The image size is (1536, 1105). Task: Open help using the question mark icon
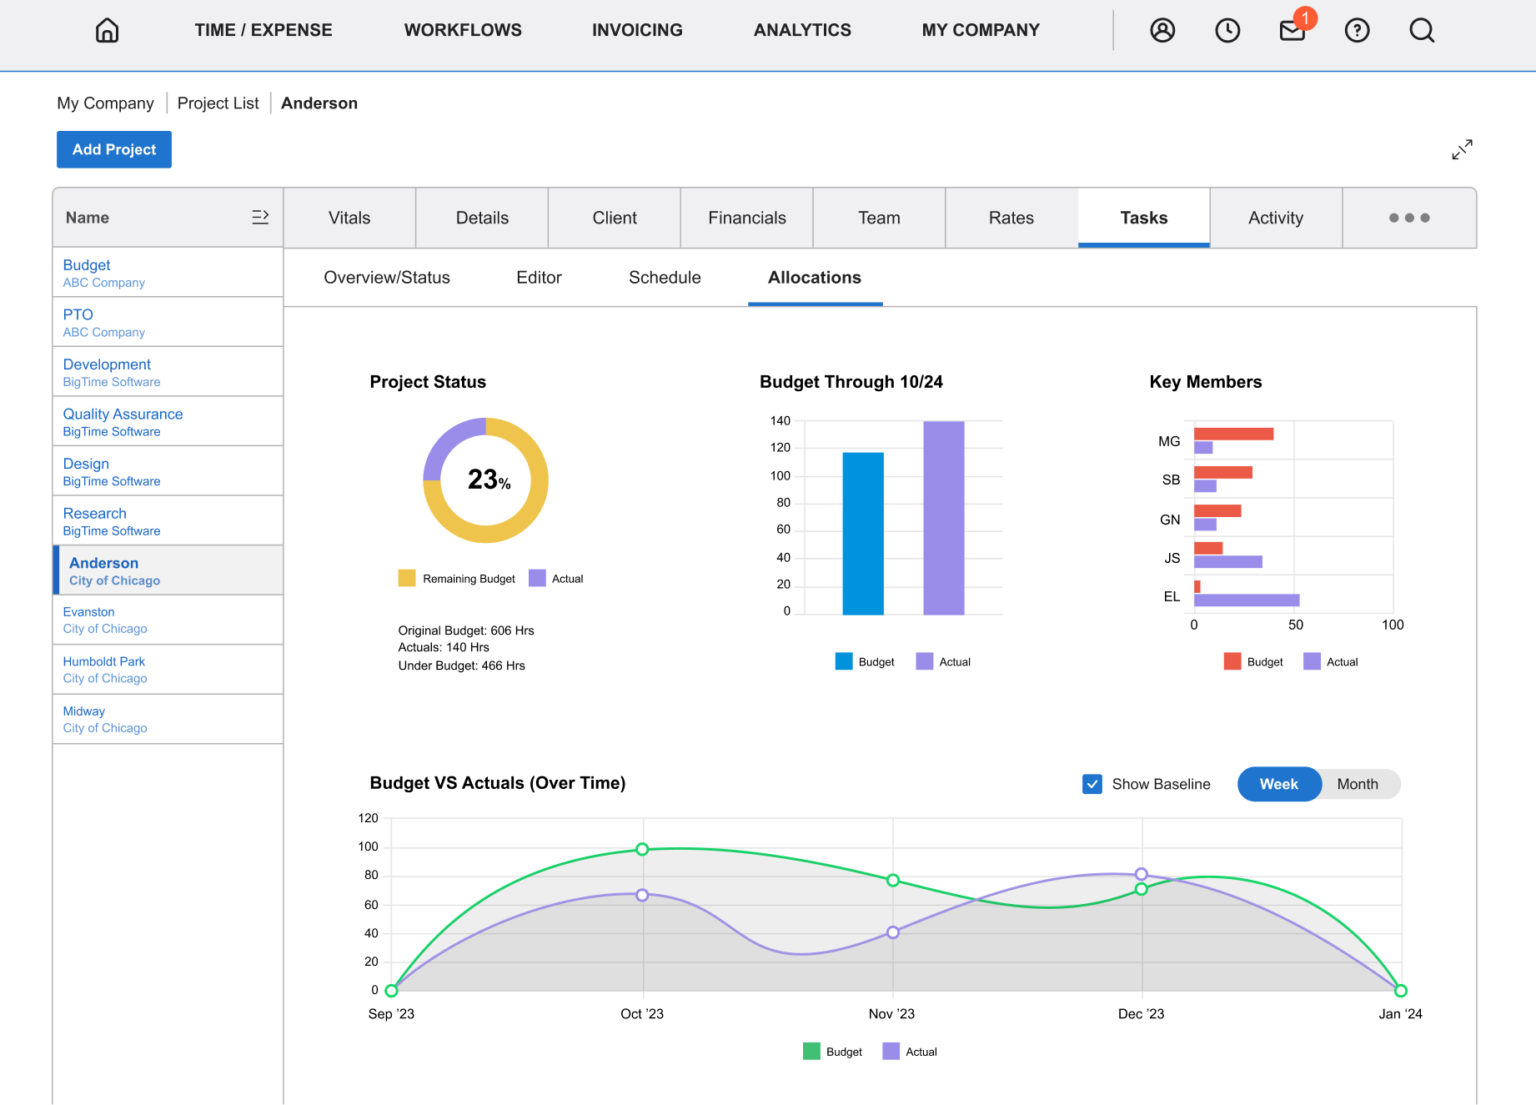pyautogui.click(x=1357, y=30)
